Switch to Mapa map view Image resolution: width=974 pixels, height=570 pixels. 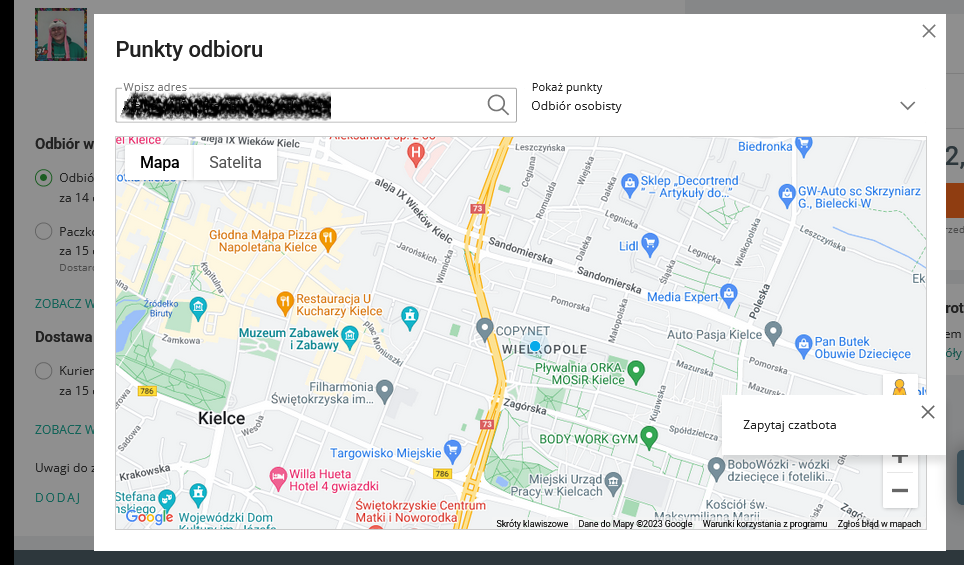(160, 163)
